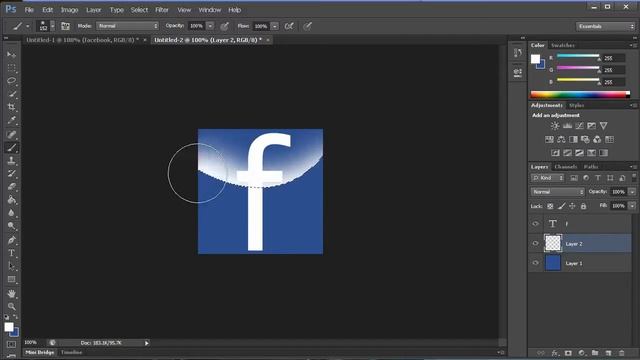Image resolution: width=640 pixels, height=360 pixels.
Task: Open the layer blend mode dropdown
Action: pyautogui.click(x=558, y=192)
